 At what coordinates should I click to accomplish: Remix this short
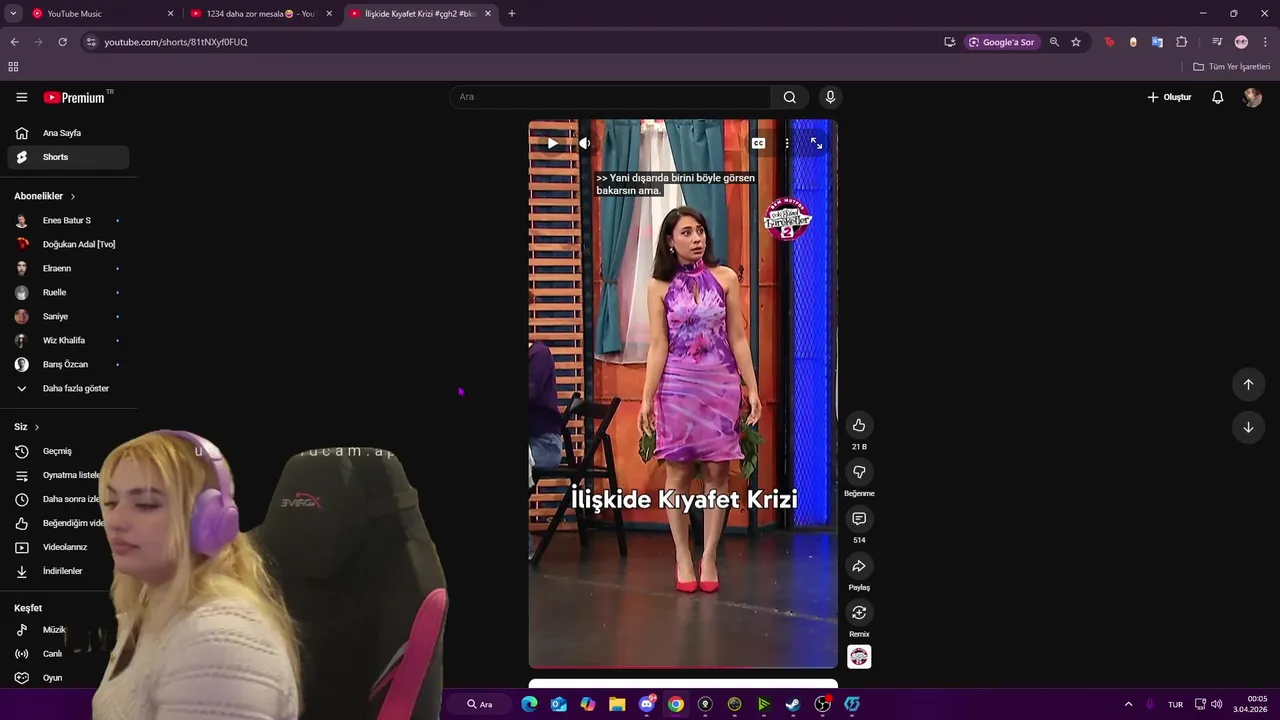(x=859, y=612)
